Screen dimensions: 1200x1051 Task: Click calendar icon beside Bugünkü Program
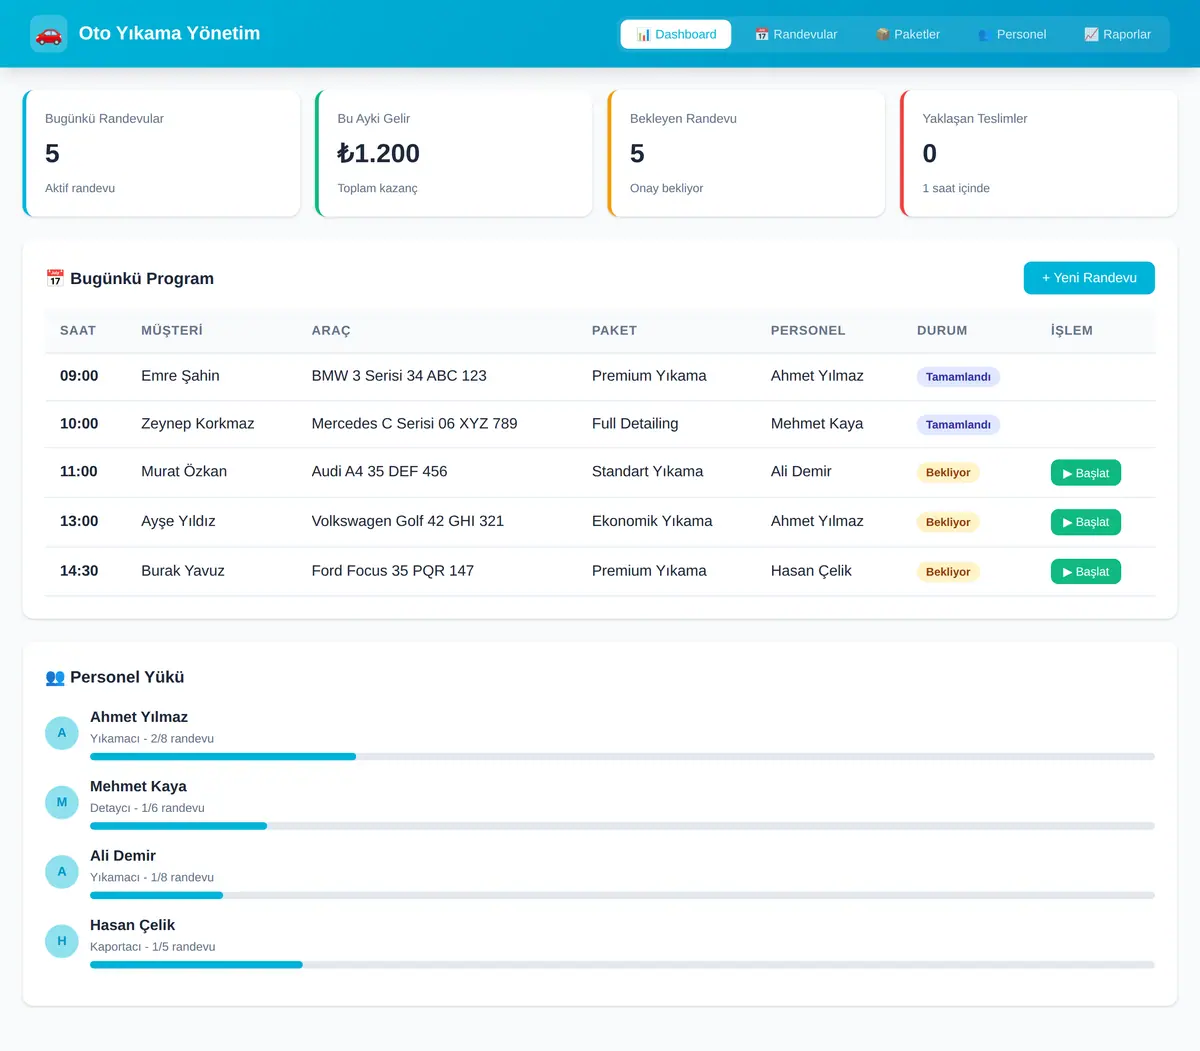(55, 278)
